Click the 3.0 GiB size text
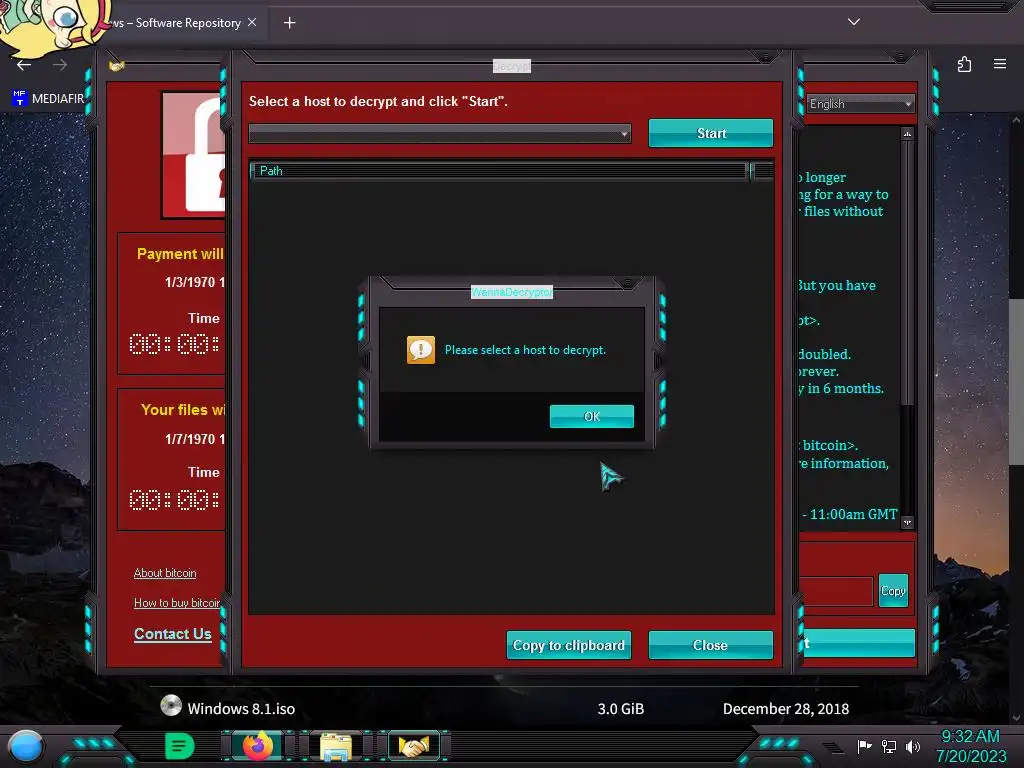 [620, 709]
